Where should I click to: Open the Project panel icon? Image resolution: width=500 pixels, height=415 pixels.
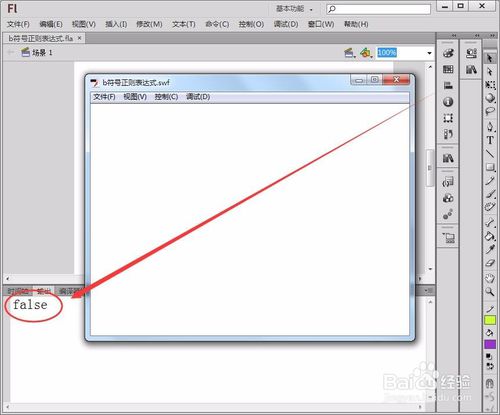[x=449, y=238]
